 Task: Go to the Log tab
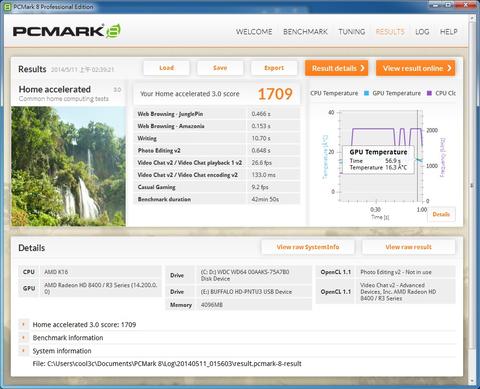pyautogui.click(x=422, y=32)
